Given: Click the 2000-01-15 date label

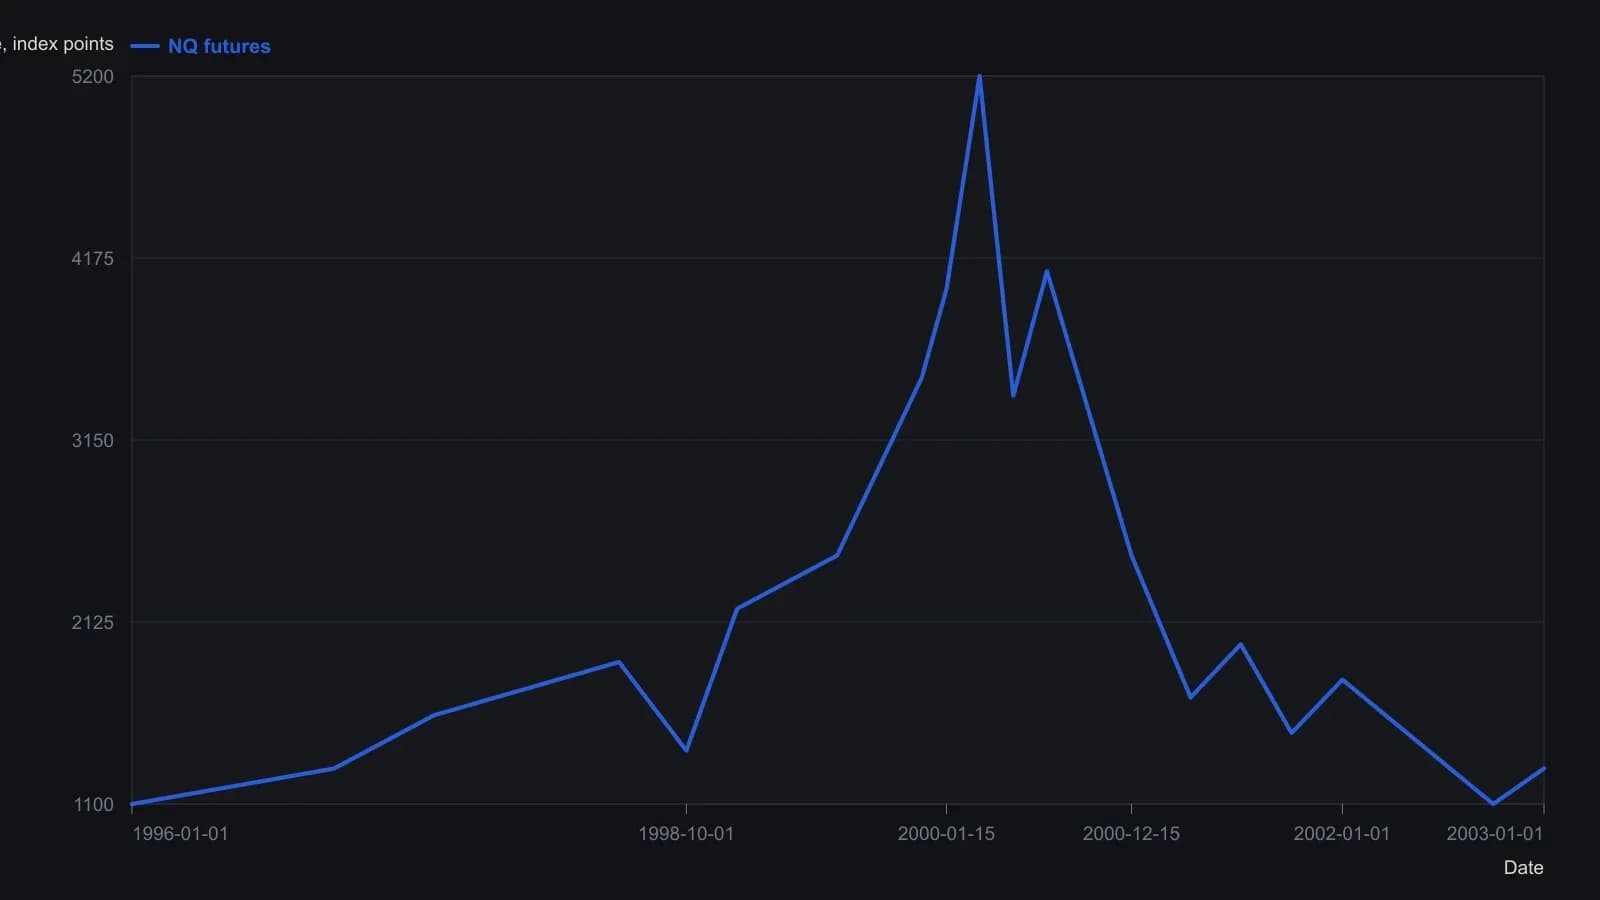Looking at the screenshot, I should (946, 833).
